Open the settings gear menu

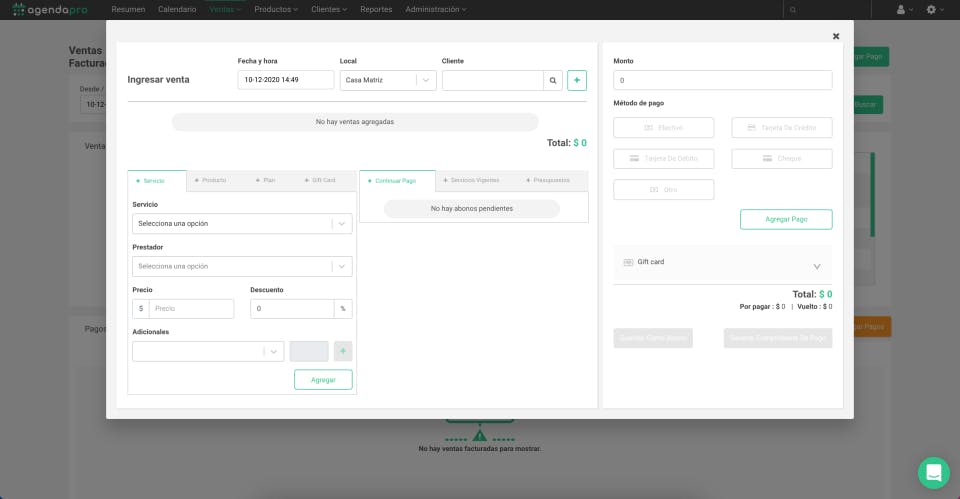pos(934,9)
